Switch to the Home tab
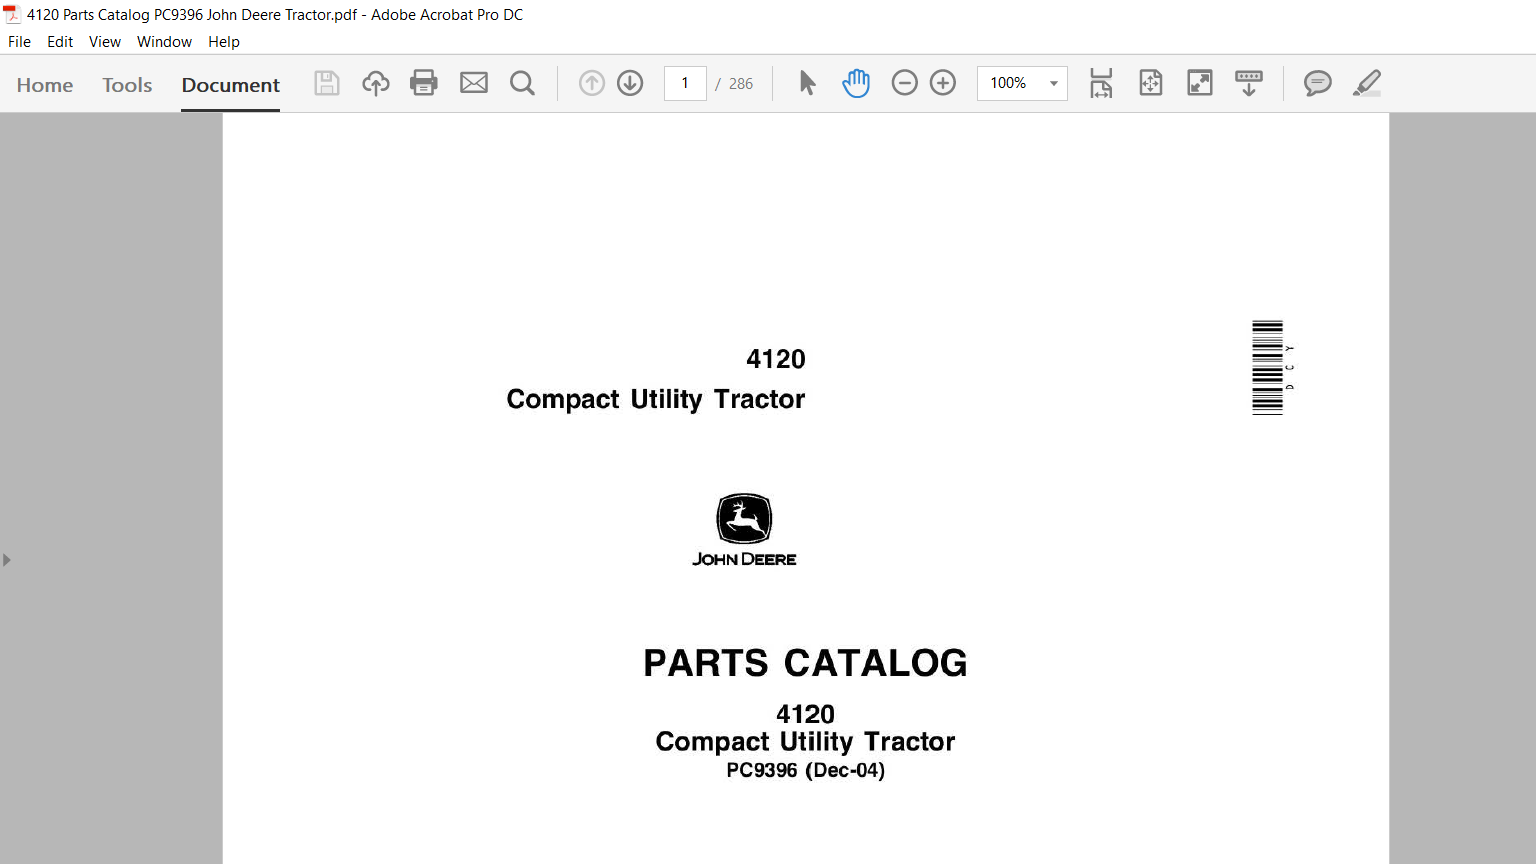Image resolution: width=1536 pixels, height=864 pixels. (x=45, y=85)
